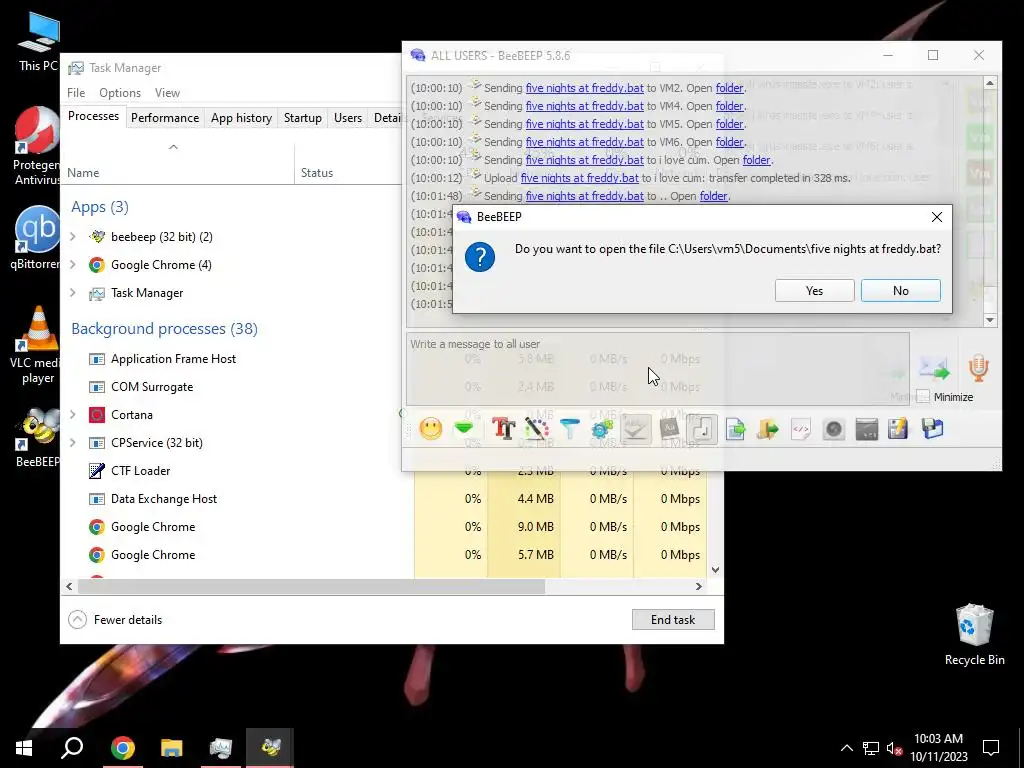Click the muted volume tray icon

click(894, 748)
